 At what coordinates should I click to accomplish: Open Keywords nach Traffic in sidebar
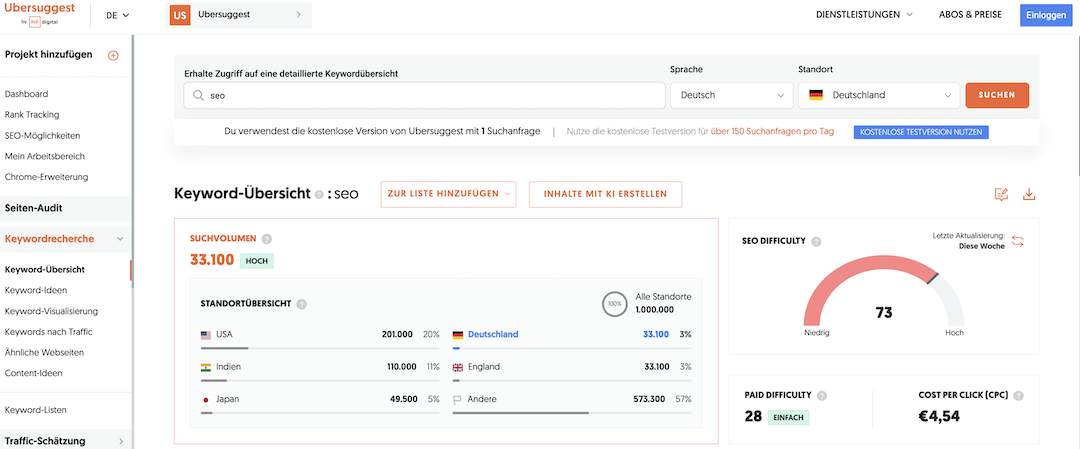coord(48,332)
